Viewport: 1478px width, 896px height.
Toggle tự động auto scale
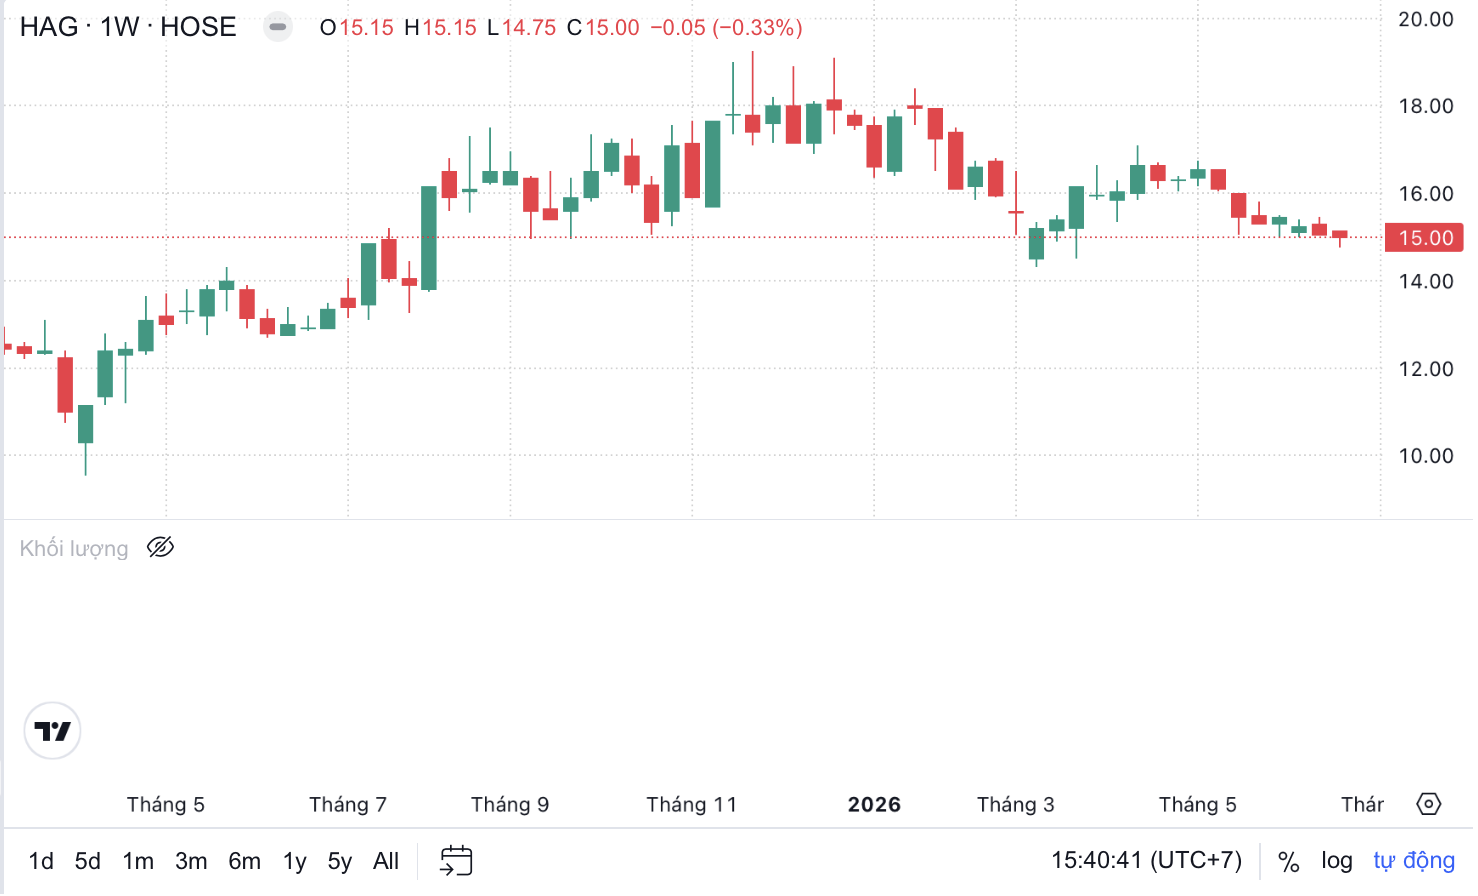pyautogui.click(x=1414, y=861)
